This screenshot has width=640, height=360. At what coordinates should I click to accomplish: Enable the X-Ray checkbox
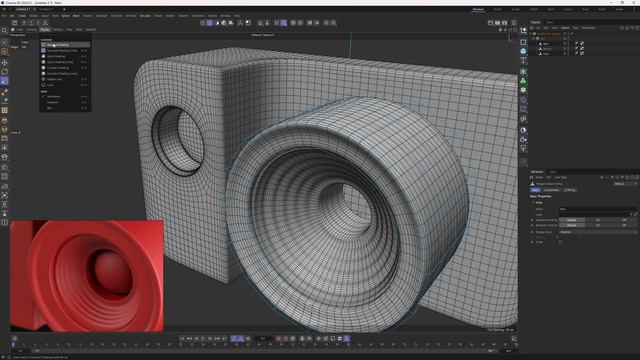click(x=560, y=242)
